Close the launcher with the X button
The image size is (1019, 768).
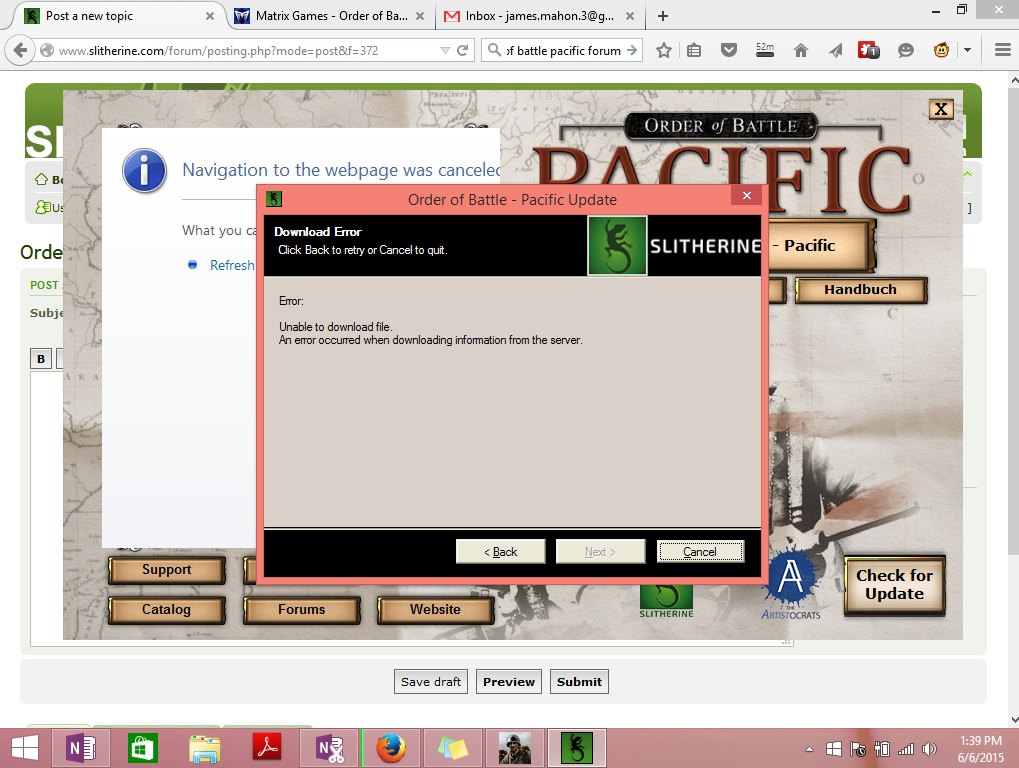pyautogui.click(x=941, y=109)
